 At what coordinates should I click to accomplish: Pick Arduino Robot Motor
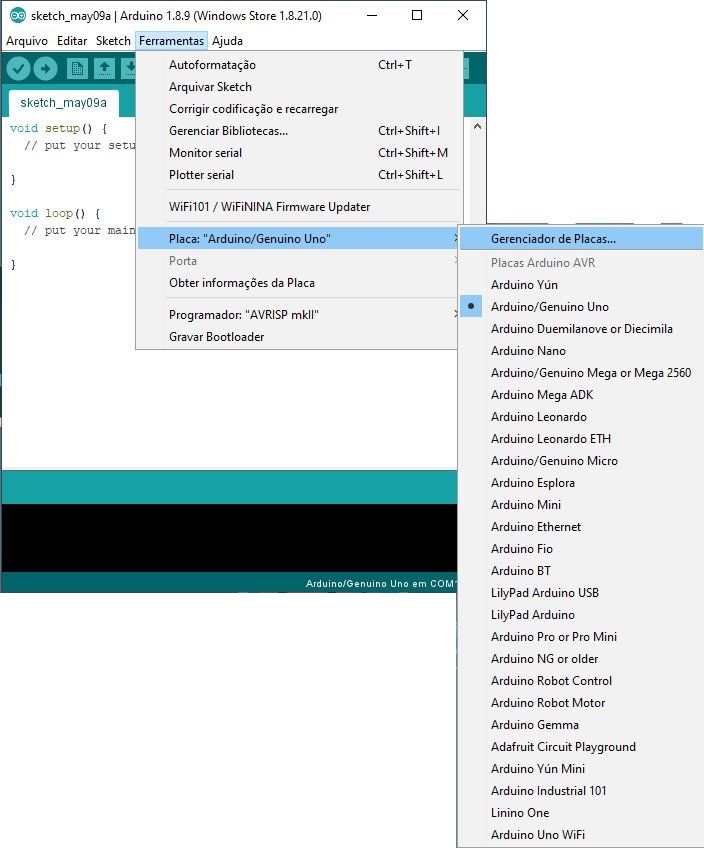click(581, 703)
